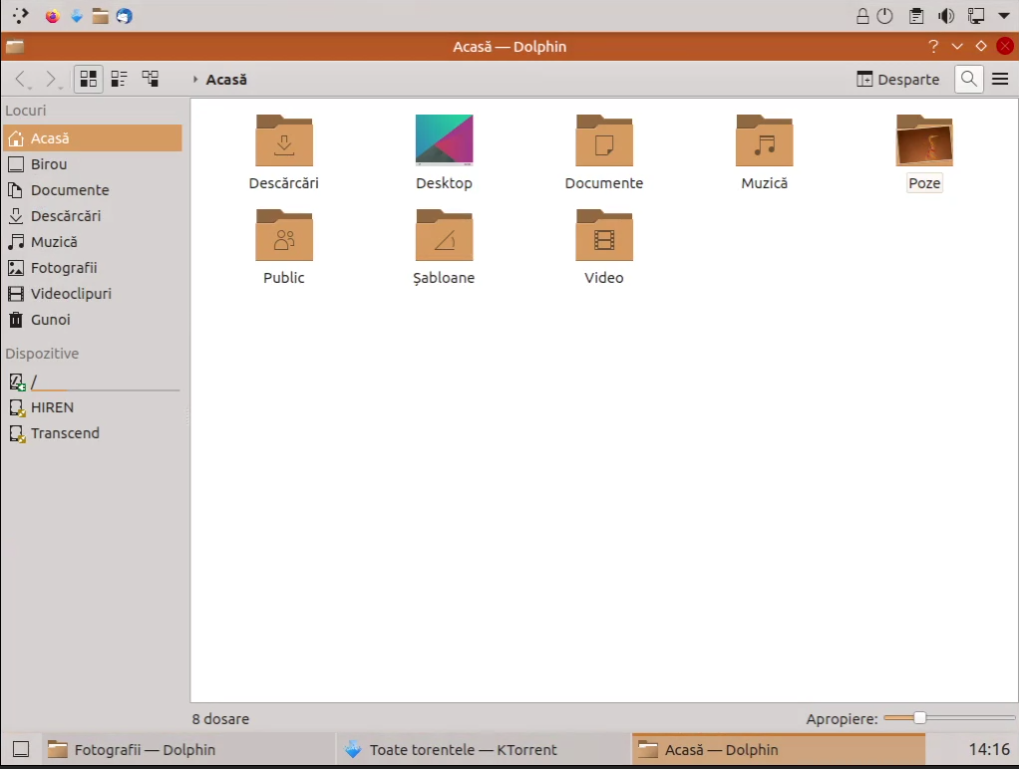The image size is (1019, 769).
Task: Open Fotografii in Places sidebar
Action: click(93, 268)
